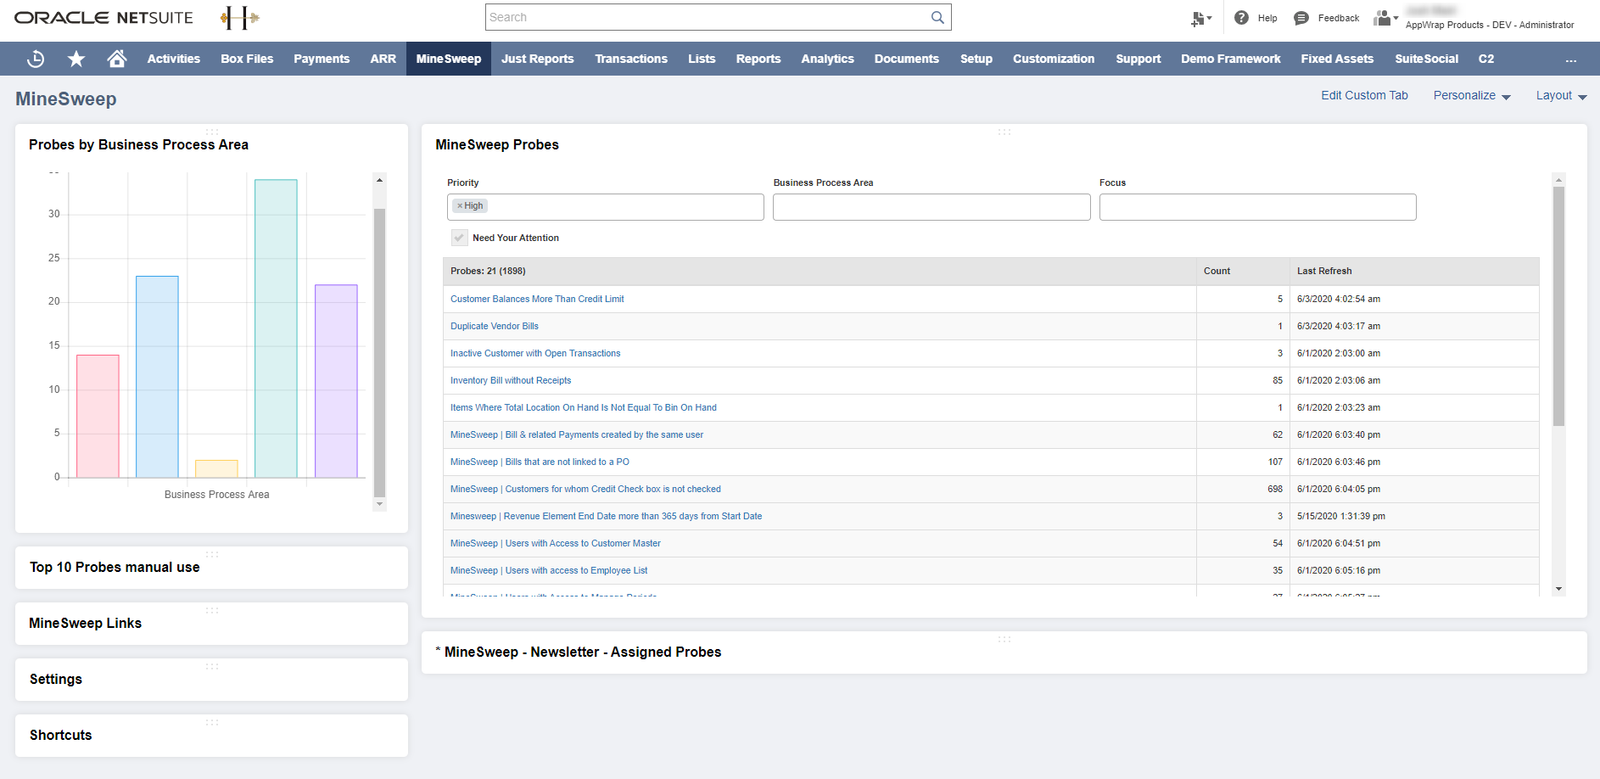This screenshot has width=1600, height=779.
Task: Expand the Settings portlet
Action: (x=56, y=679)
